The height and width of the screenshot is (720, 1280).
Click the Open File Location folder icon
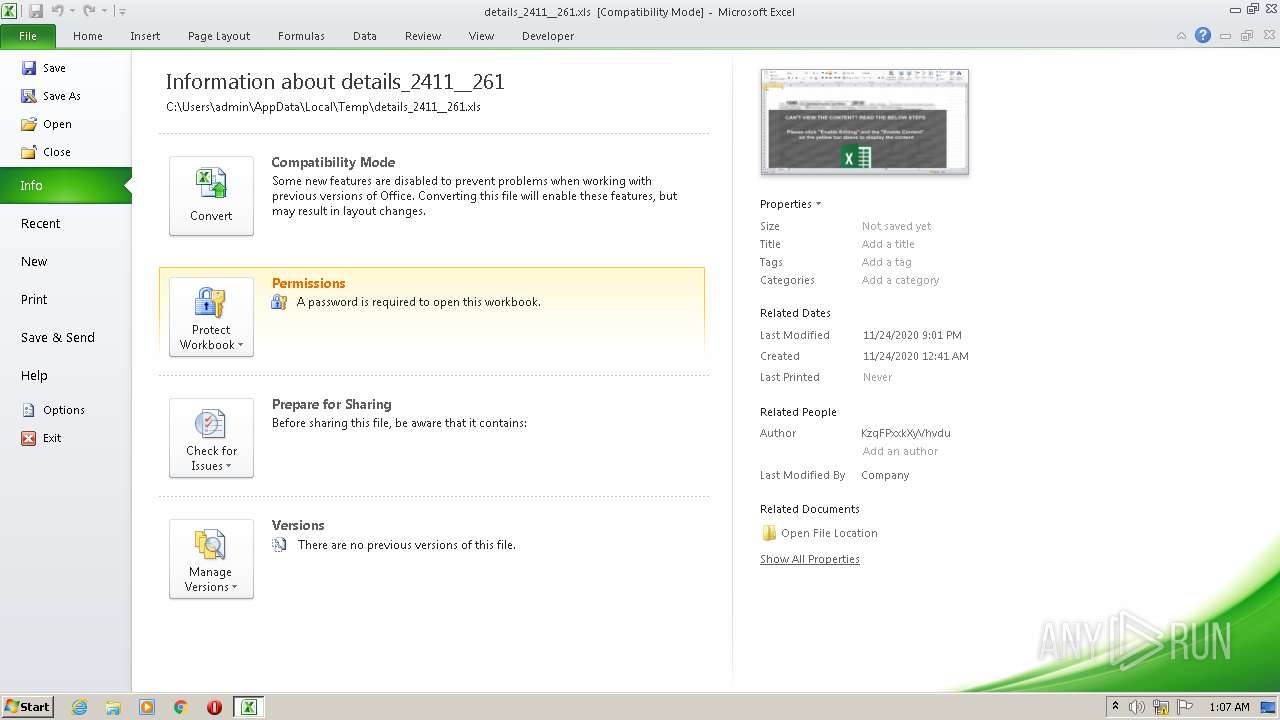[768, 533]
